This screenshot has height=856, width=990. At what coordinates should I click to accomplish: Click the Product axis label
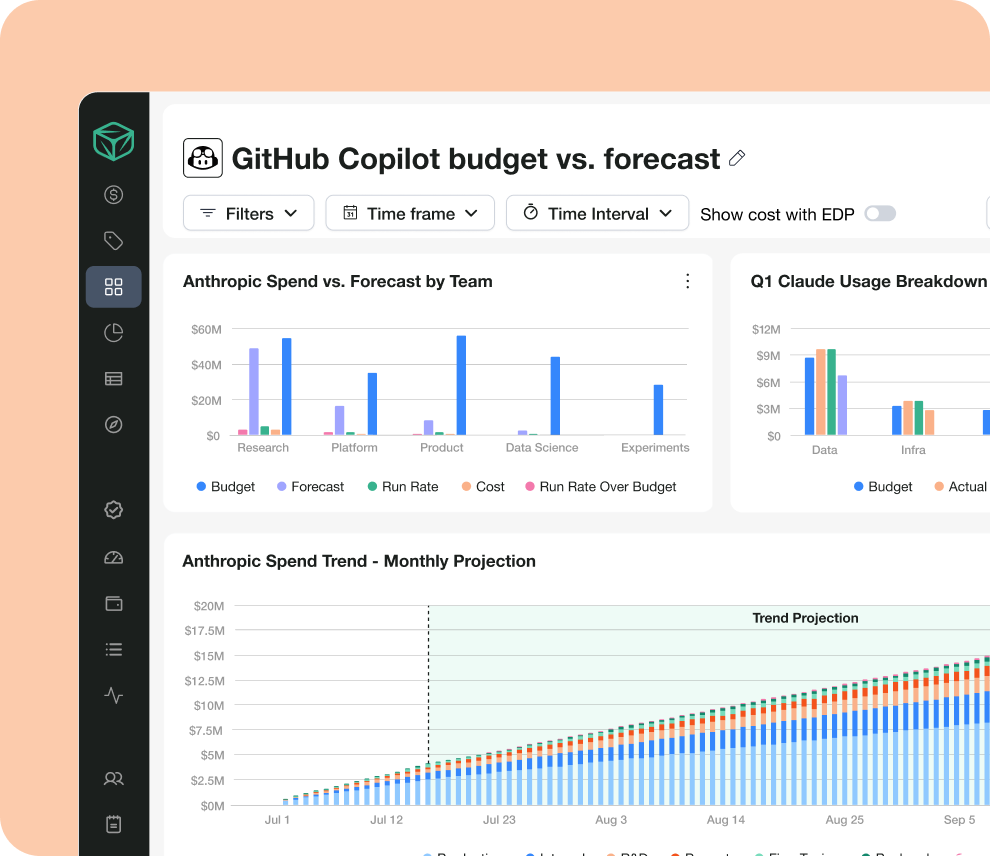coord(441,448)
